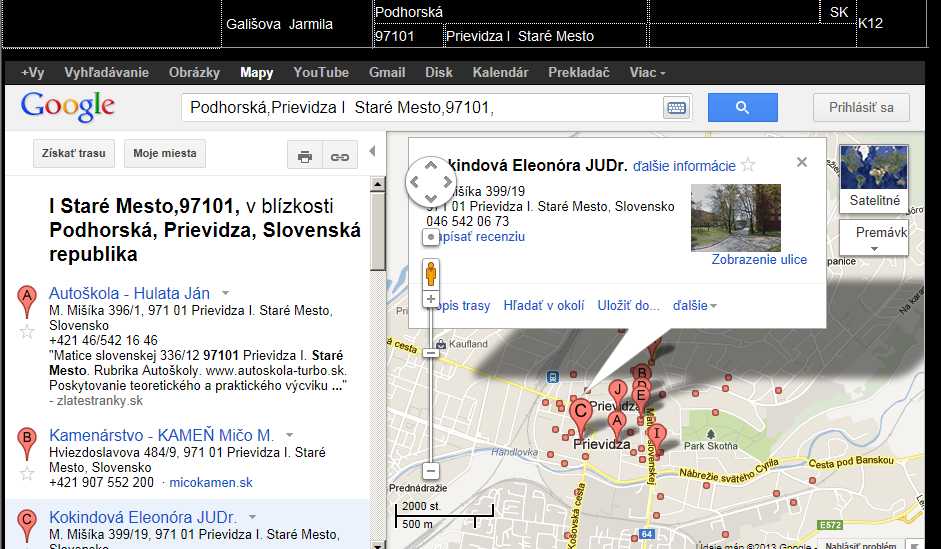
Task: Pan the map up with the arrow
Action: pos(431,165)
